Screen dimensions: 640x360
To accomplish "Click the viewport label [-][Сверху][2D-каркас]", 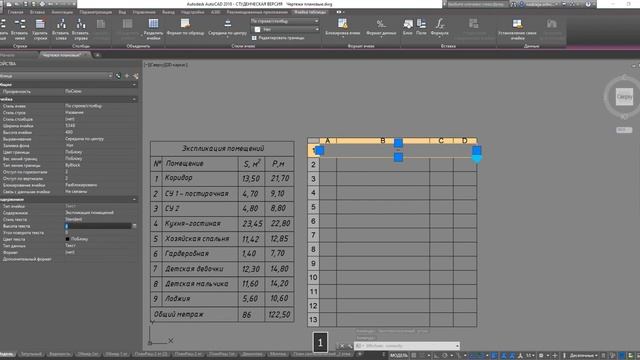I will click(x=166, y=65).
